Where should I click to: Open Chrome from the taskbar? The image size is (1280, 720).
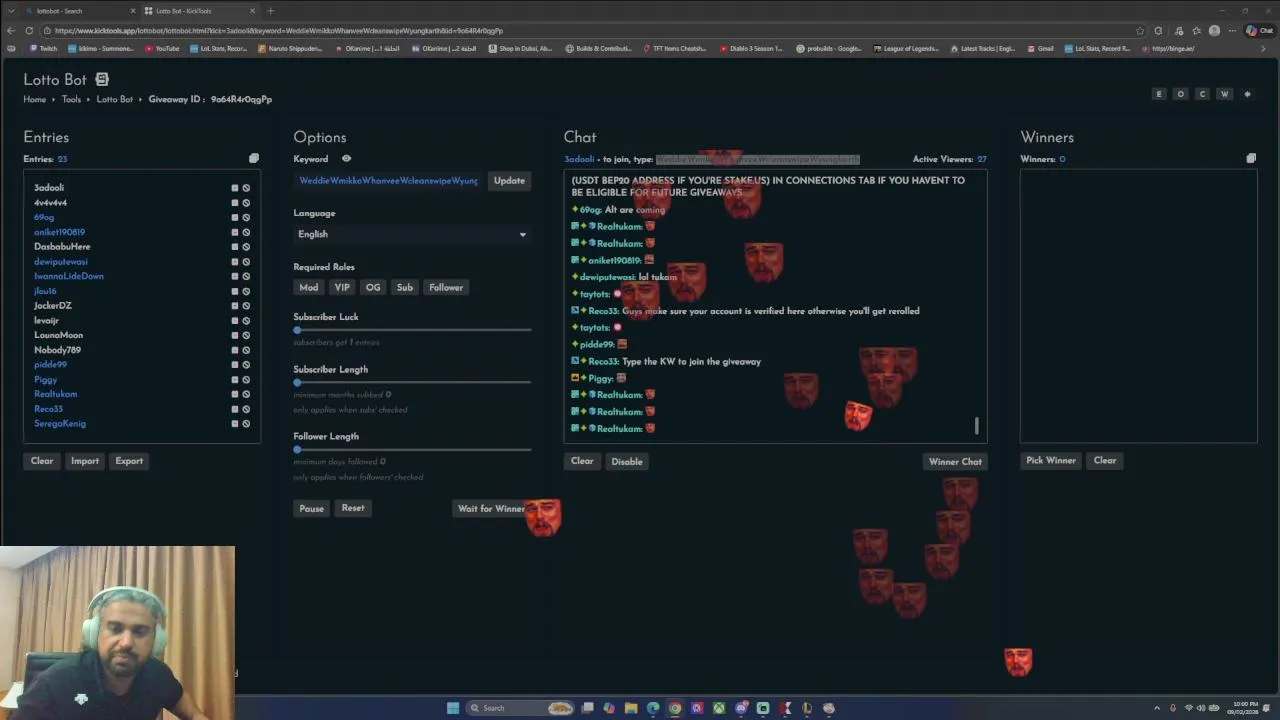(x=675, y=708)
